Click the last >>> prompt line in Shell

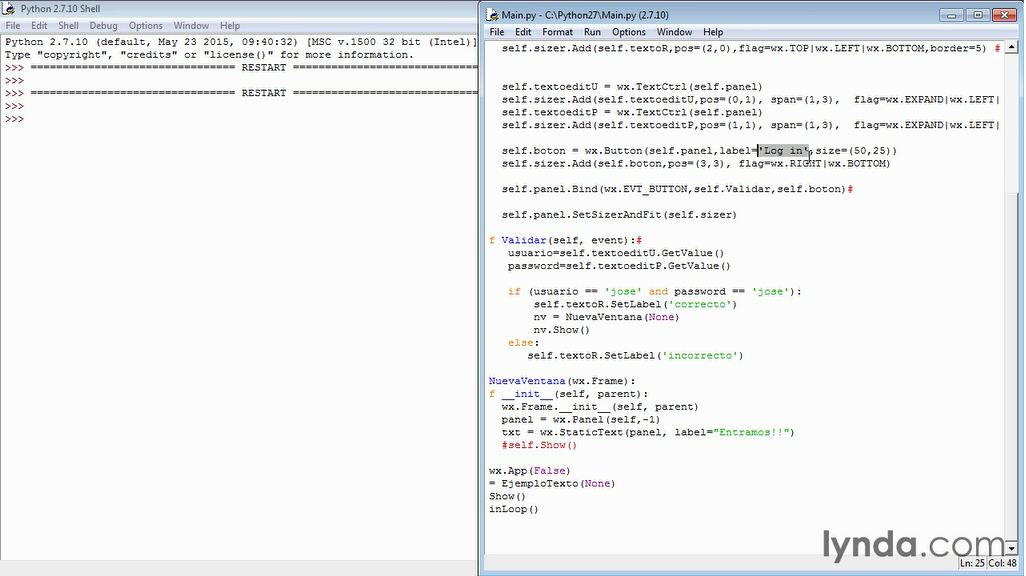coord(14,119)
